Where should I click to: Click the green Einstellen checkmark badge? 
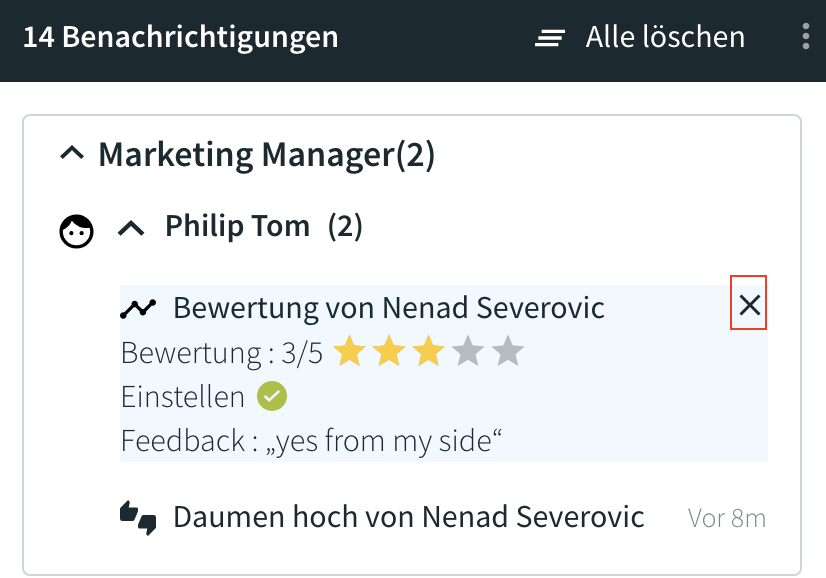tap(272, 396)
